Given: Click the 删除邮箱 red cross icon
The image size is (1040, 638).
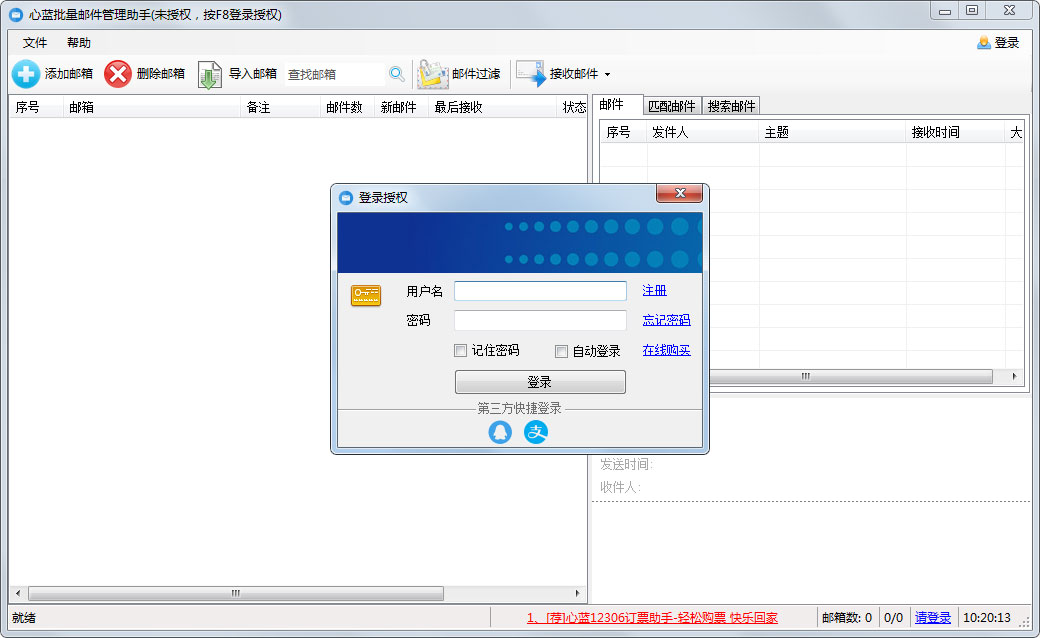Looking at the screenshot, I should coord(119,72).
